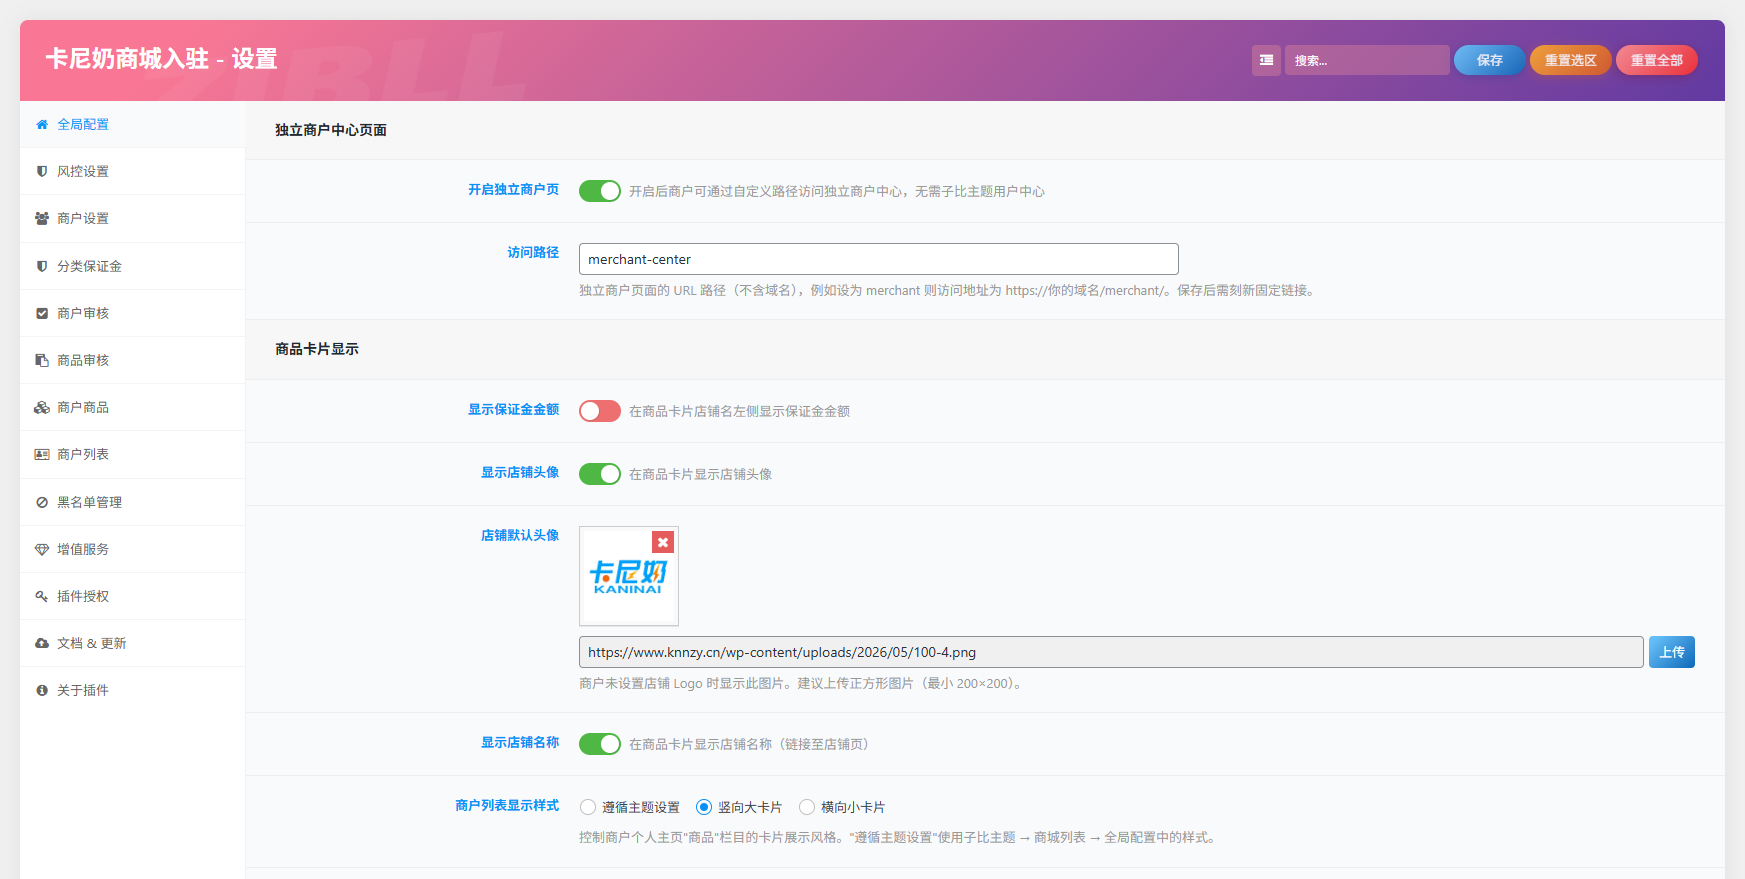Remove the default shop avatar with red X
The width and height of the screenshot is (1745, 879).
tap(663, 542)
